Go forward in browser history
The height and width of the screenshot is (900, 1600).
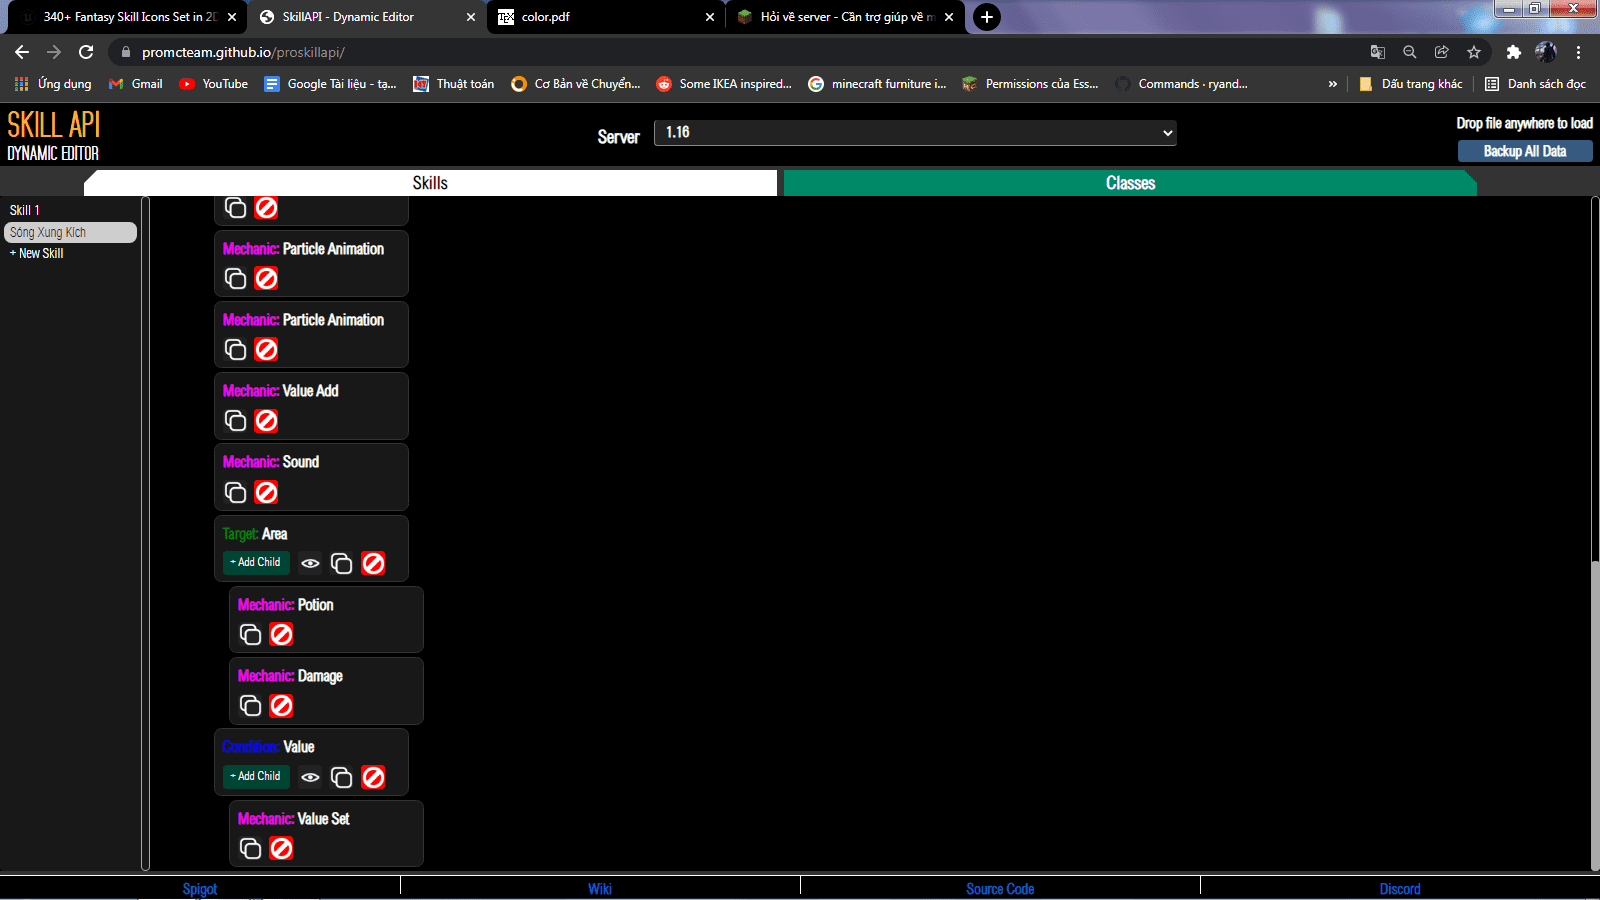coord(54,52)
